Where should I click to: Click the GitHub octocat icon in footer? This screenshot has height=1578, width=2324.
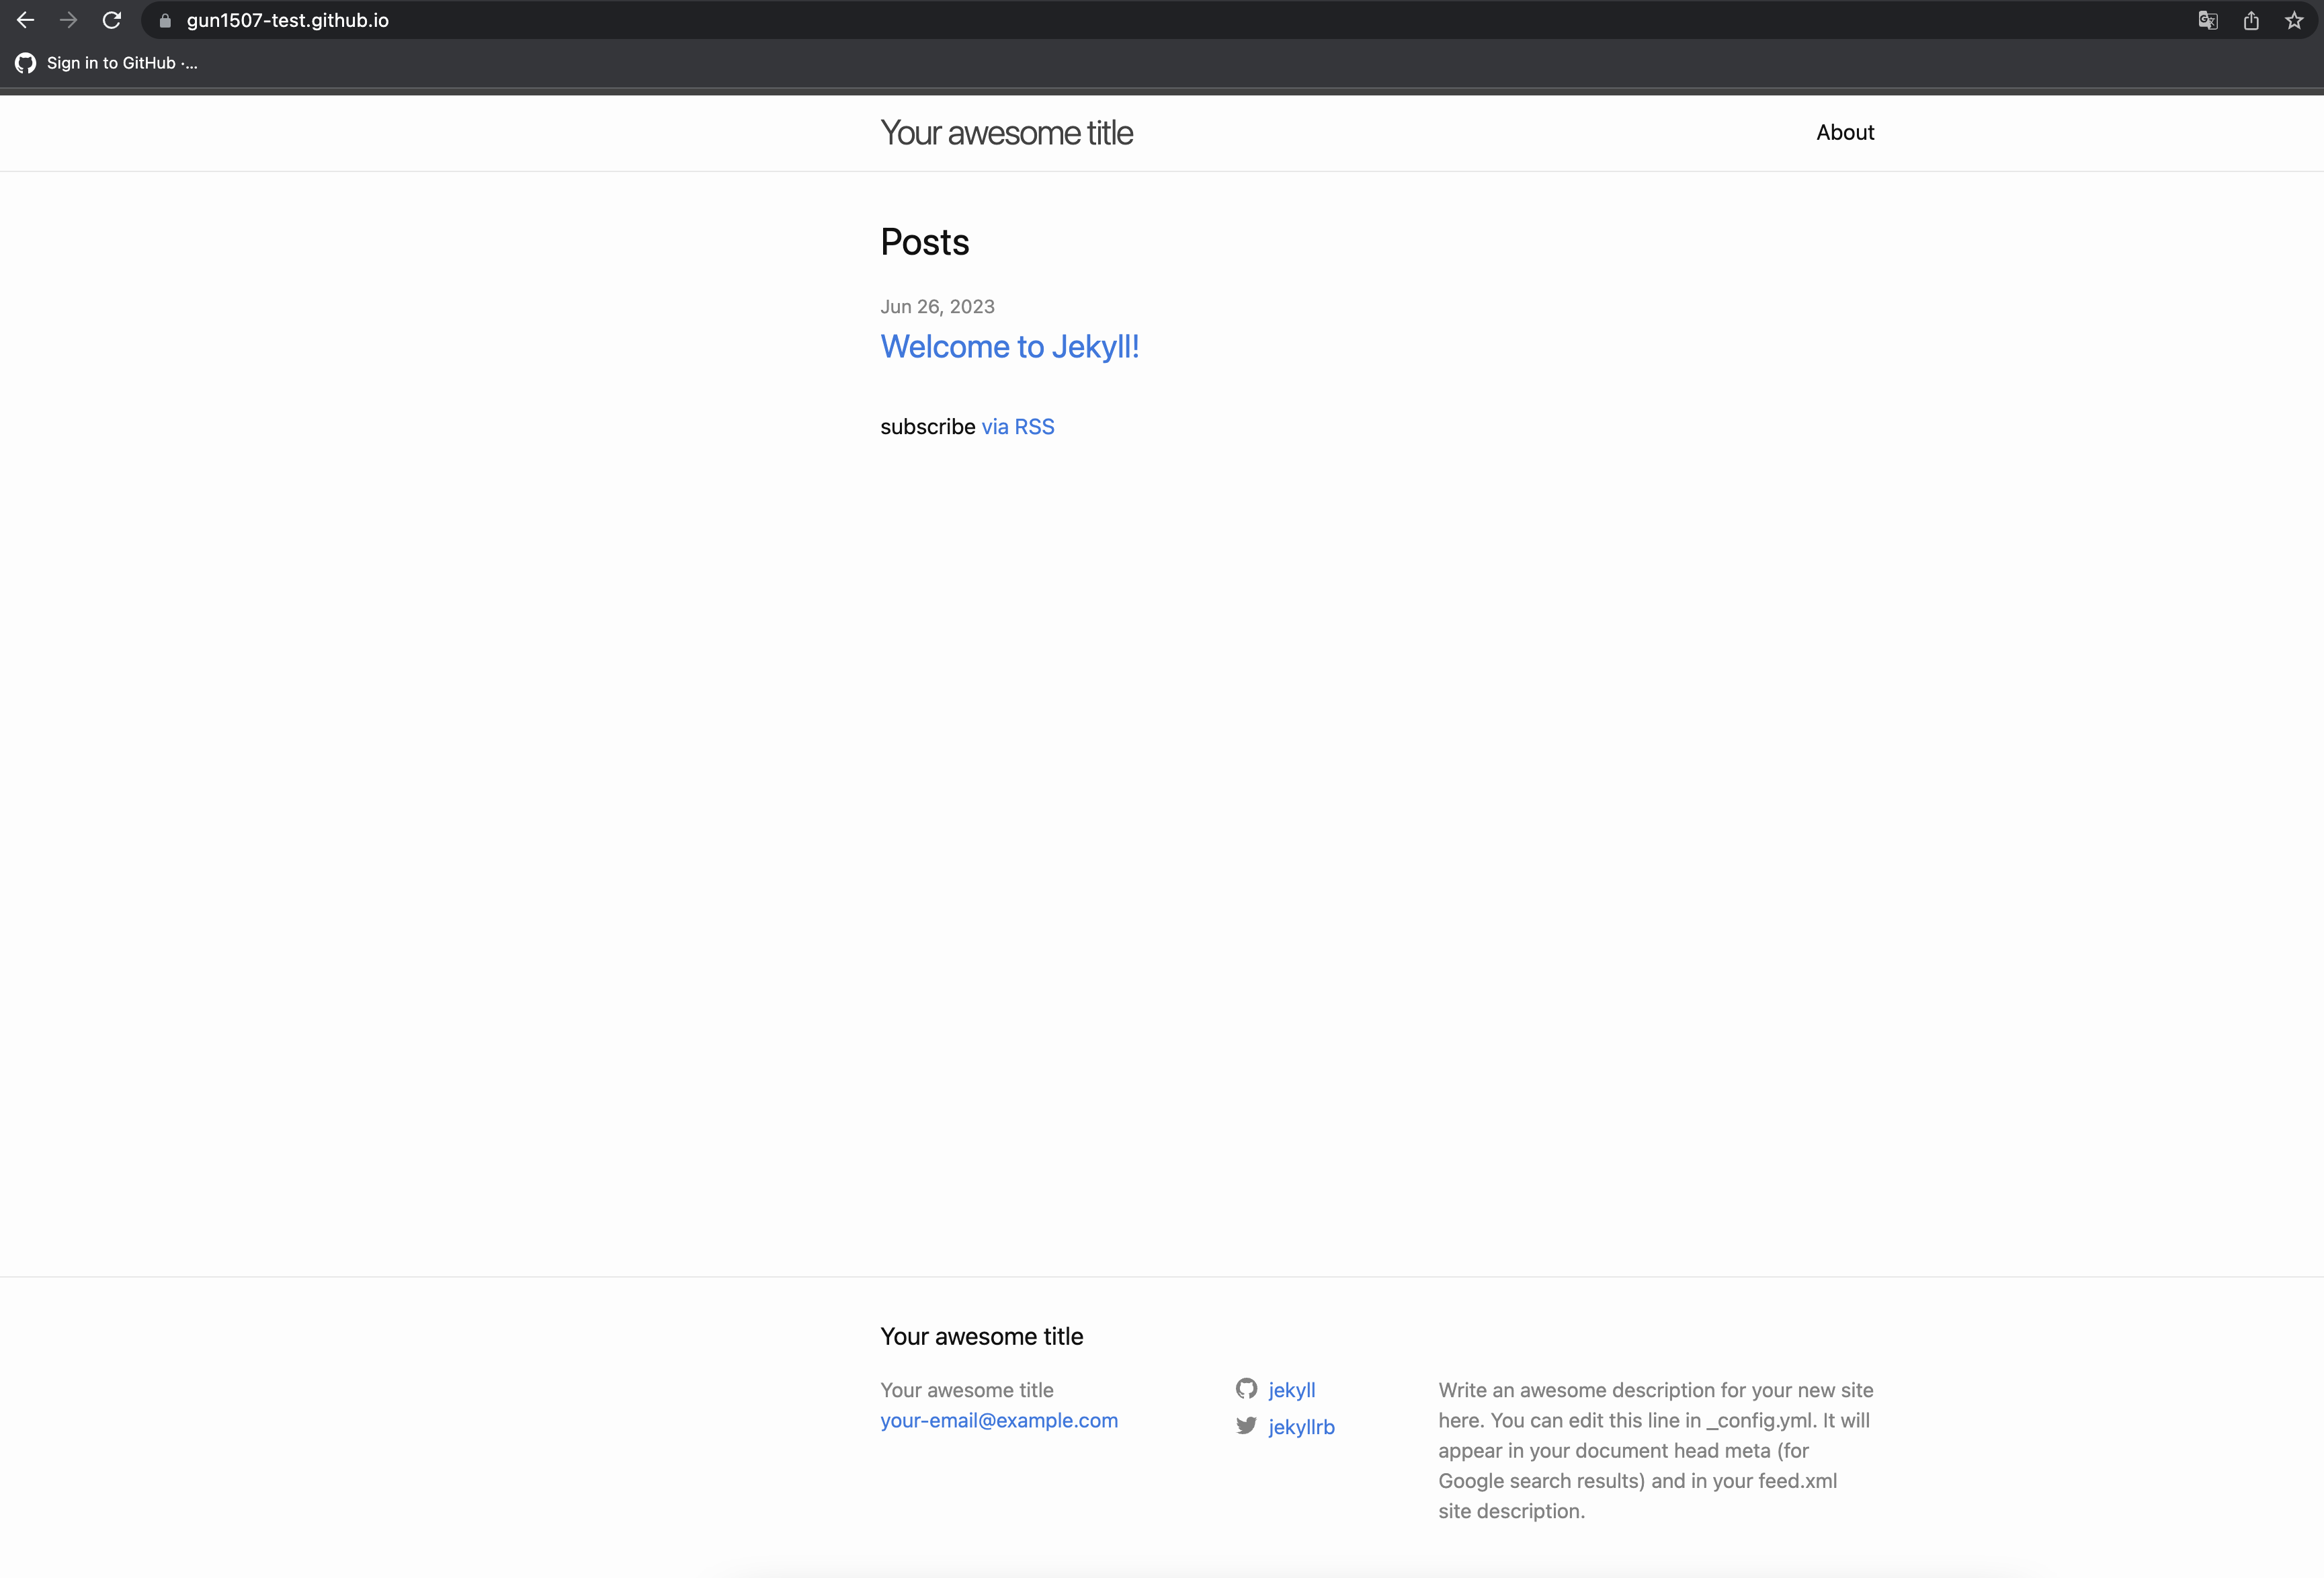click(x=1246, y=1388)
